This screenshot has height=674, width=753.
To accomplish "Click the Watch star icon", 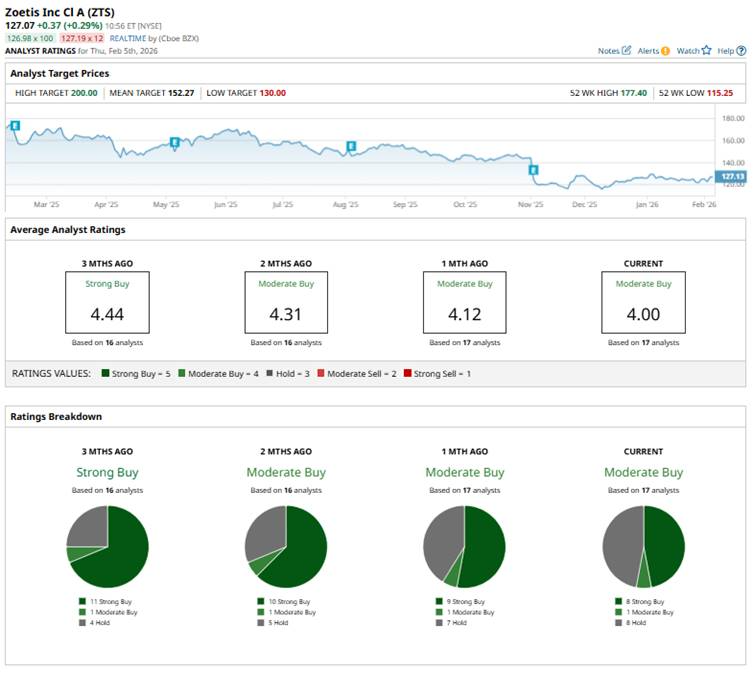I will 706,50.
